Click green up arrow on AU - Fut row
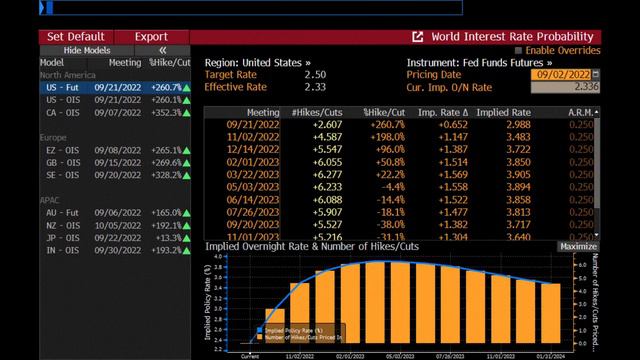This screenshot has width=640, height=360. [x=187, y=213]
